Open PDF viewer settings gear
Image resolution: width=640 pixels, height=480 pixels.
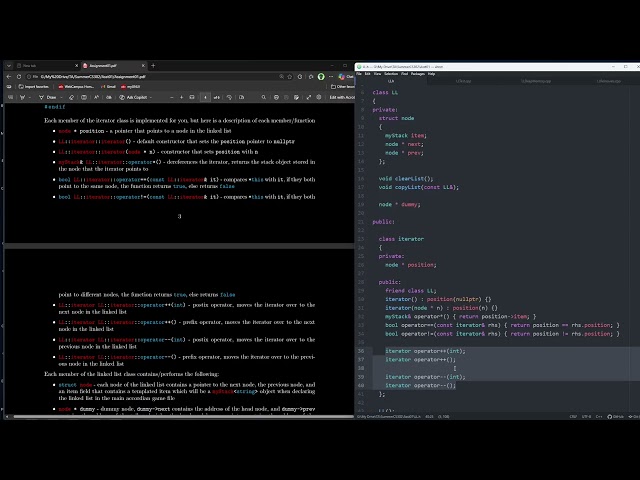(x=319, y=97)
